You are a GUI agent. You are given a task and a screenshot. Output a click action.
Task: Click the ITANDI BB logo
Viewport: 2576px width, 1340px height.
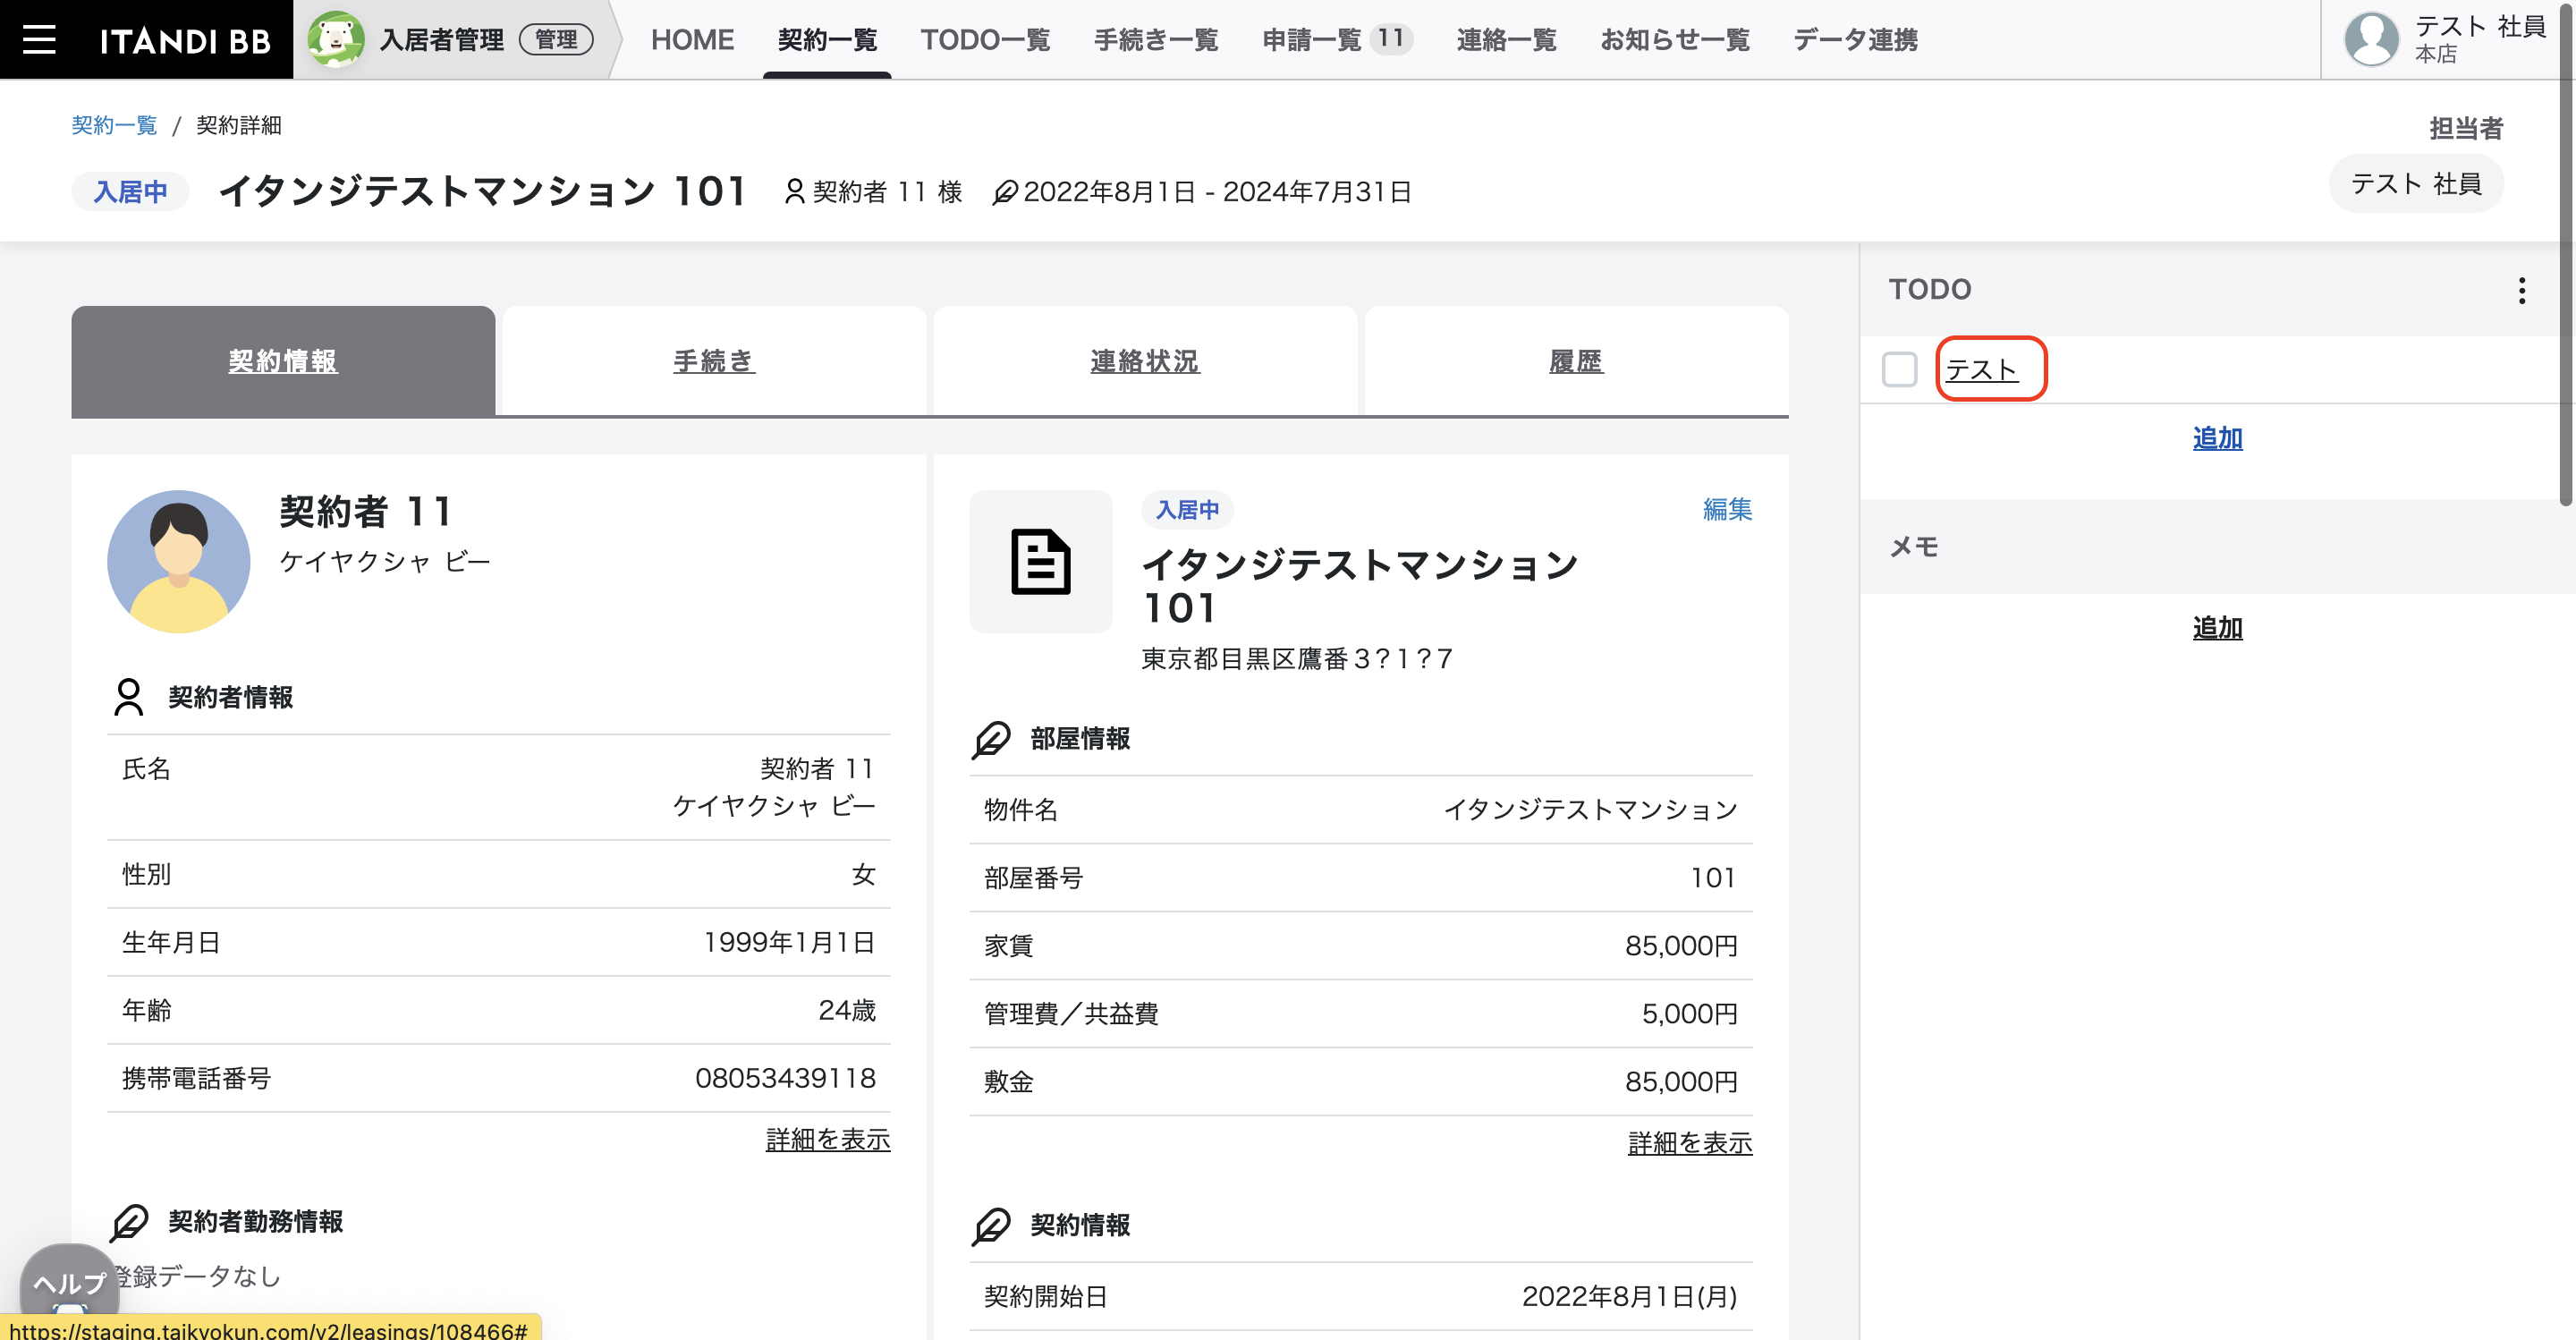[185, 41]
